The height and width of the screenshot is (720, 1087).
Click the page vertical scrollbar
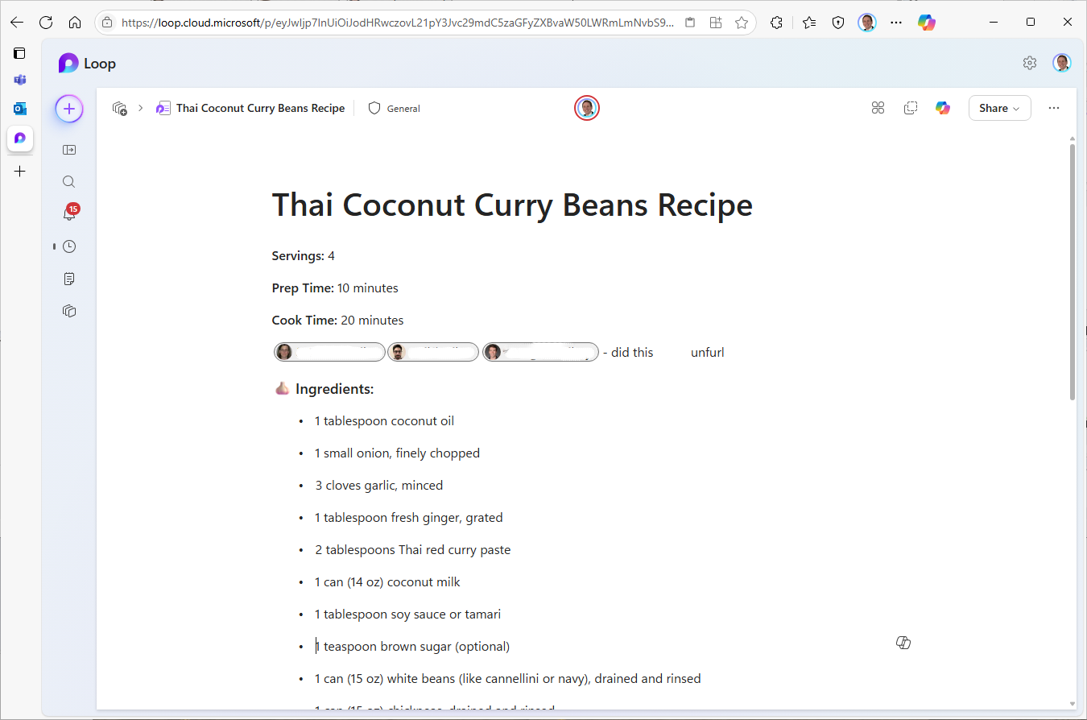[1072, 270]
